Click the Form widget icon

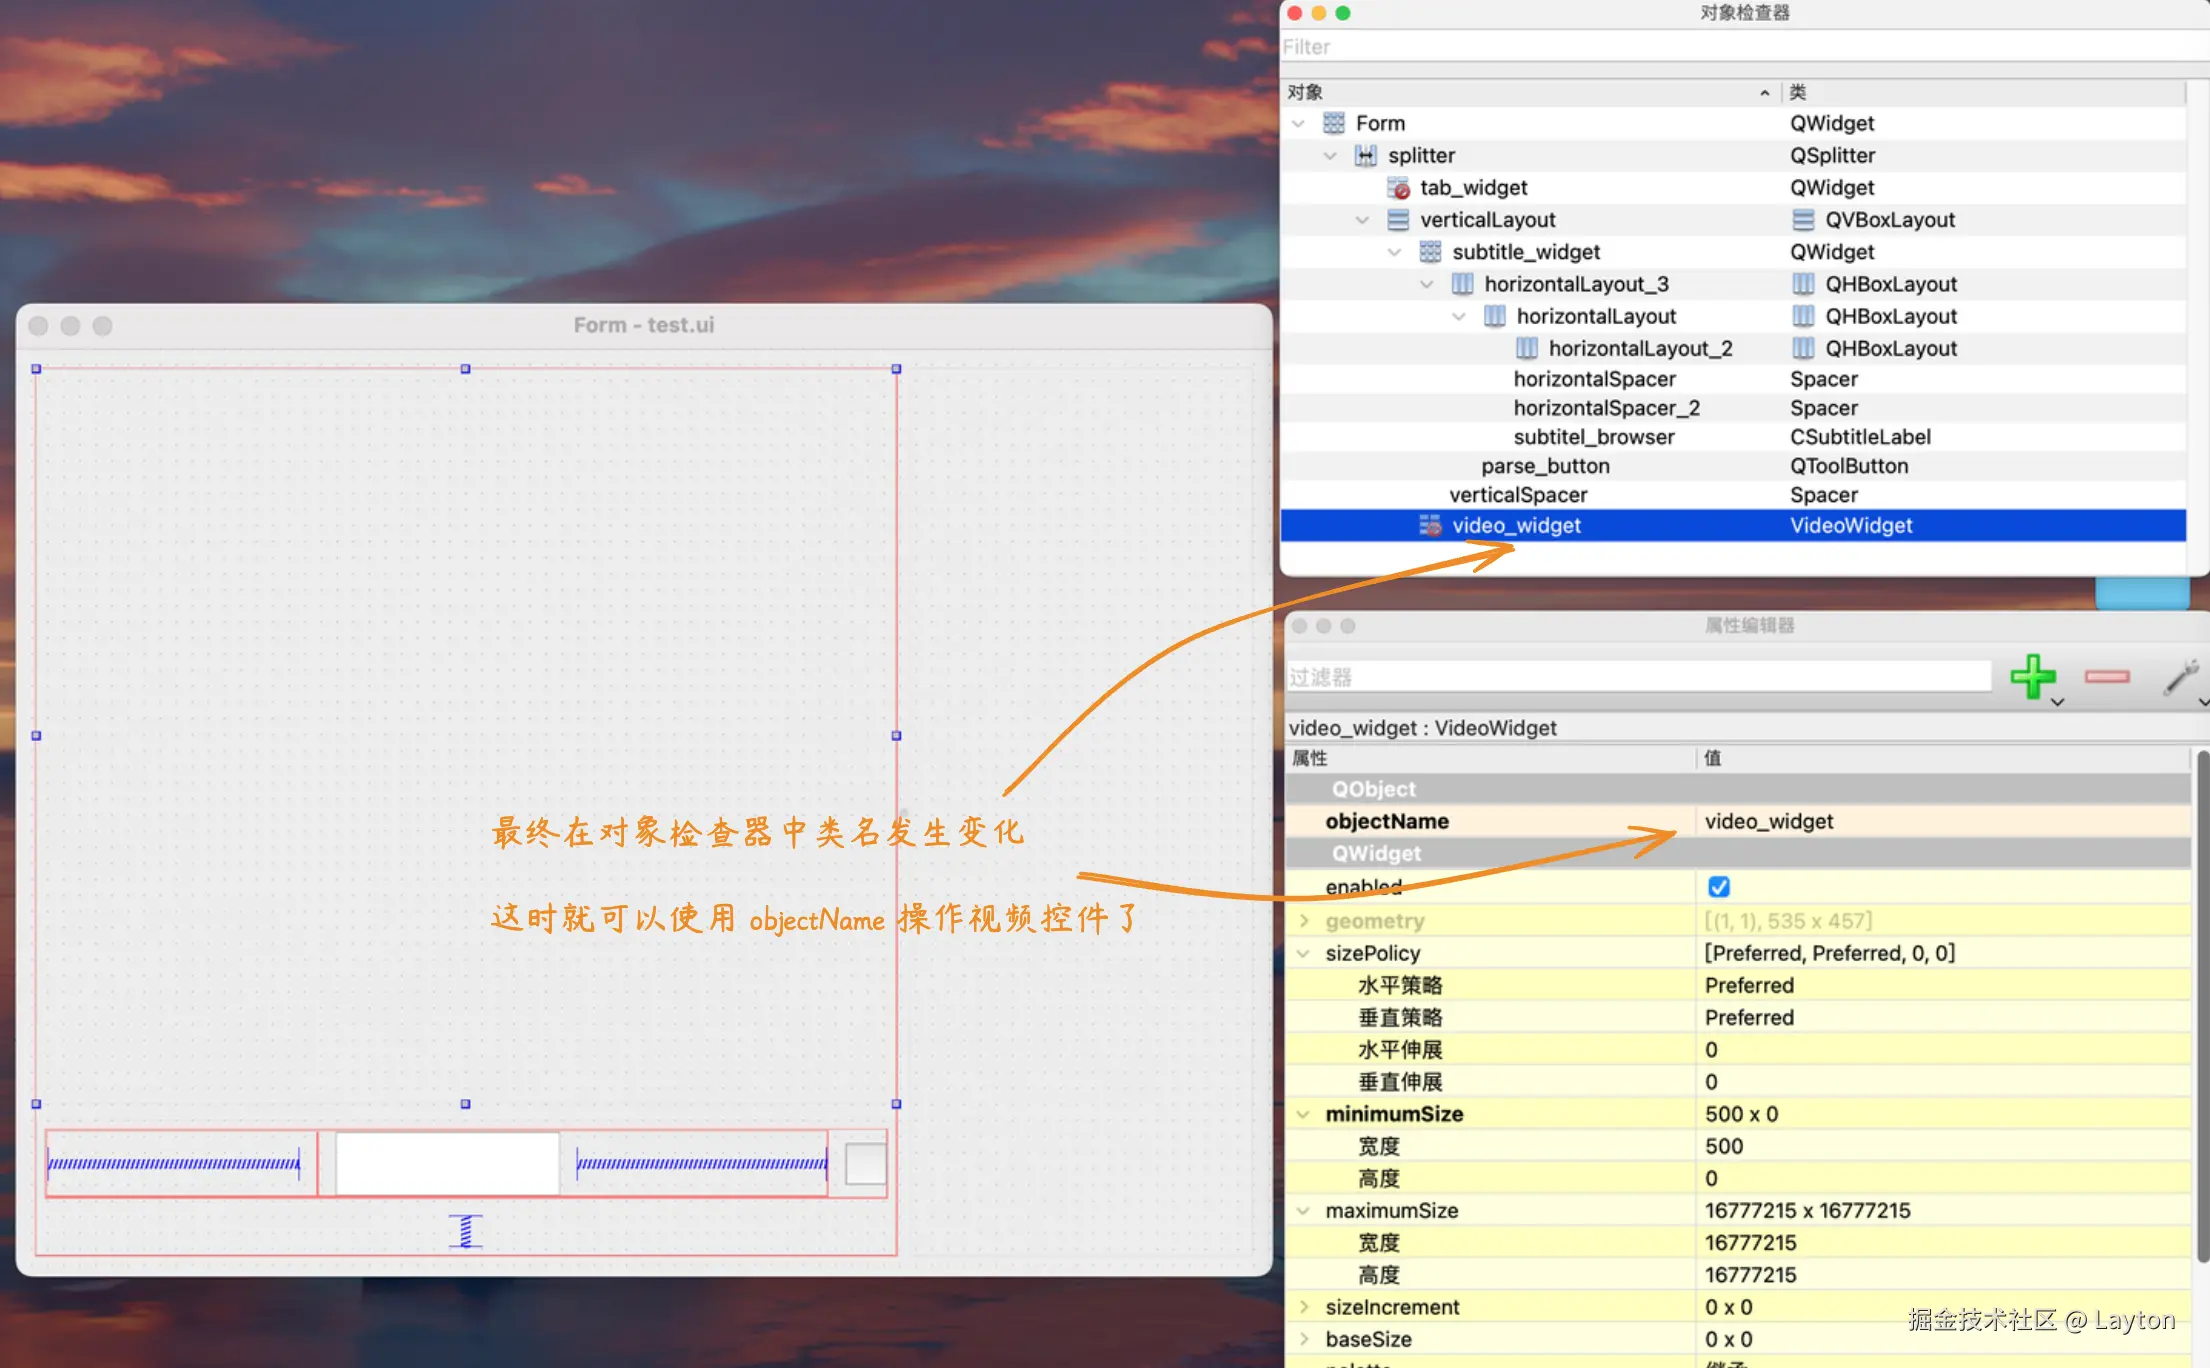[1334, 122]
